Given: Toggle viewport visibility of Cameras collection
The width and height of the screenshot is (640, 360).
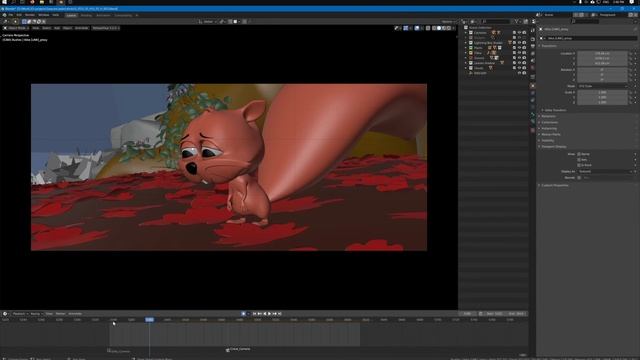Looking at the screenshot, I should [519, 33].
